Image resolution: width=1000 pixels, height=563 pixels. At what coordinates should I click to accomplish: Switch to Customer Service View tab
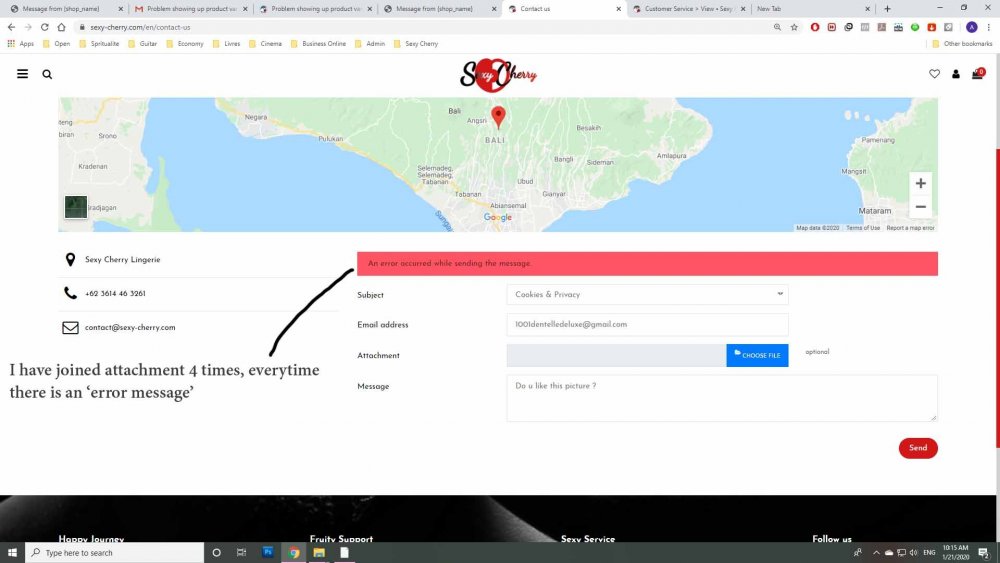(688, 9)
